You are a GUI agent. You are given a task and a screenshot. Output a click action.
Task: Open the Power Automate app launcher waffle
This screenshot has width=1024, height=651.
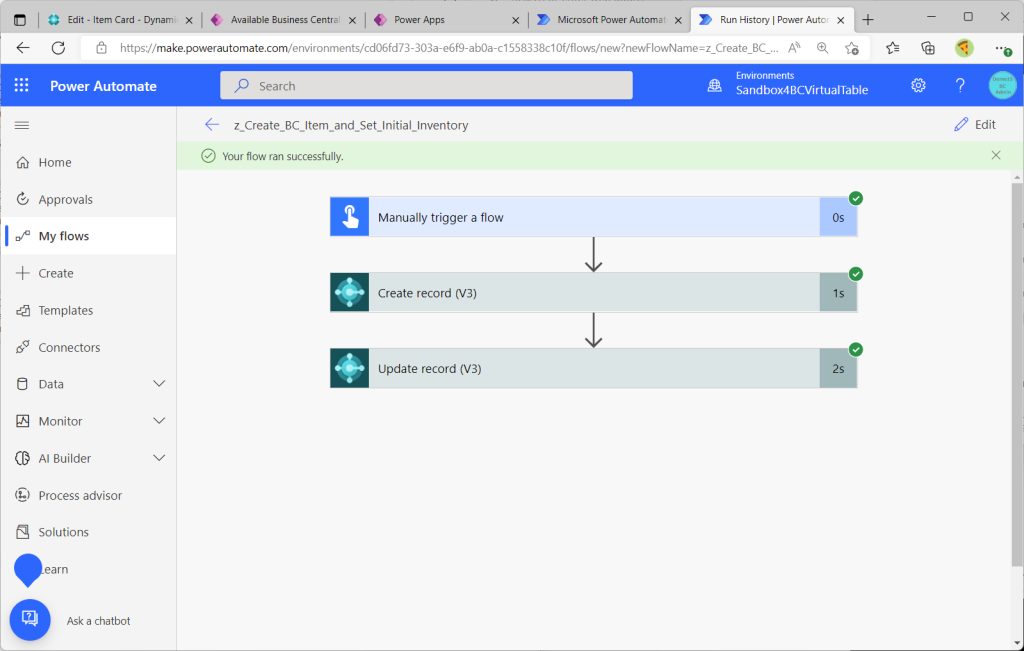tap(22, 86)
